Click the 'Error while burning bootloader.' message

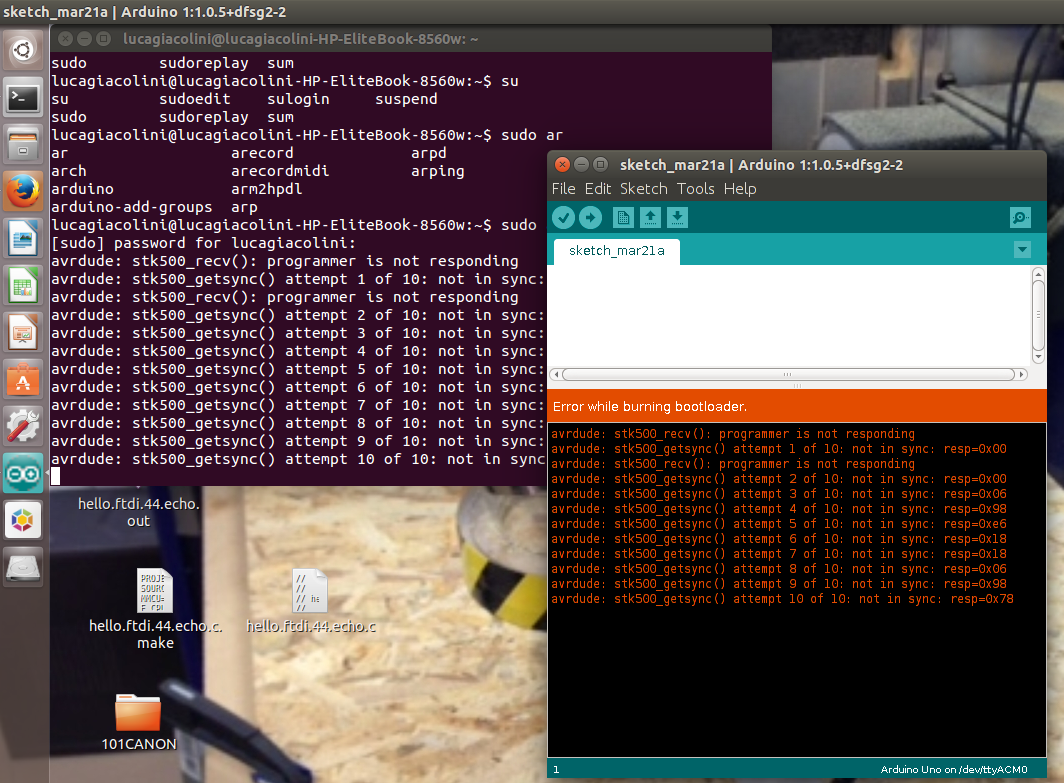[x=649, y=406]
